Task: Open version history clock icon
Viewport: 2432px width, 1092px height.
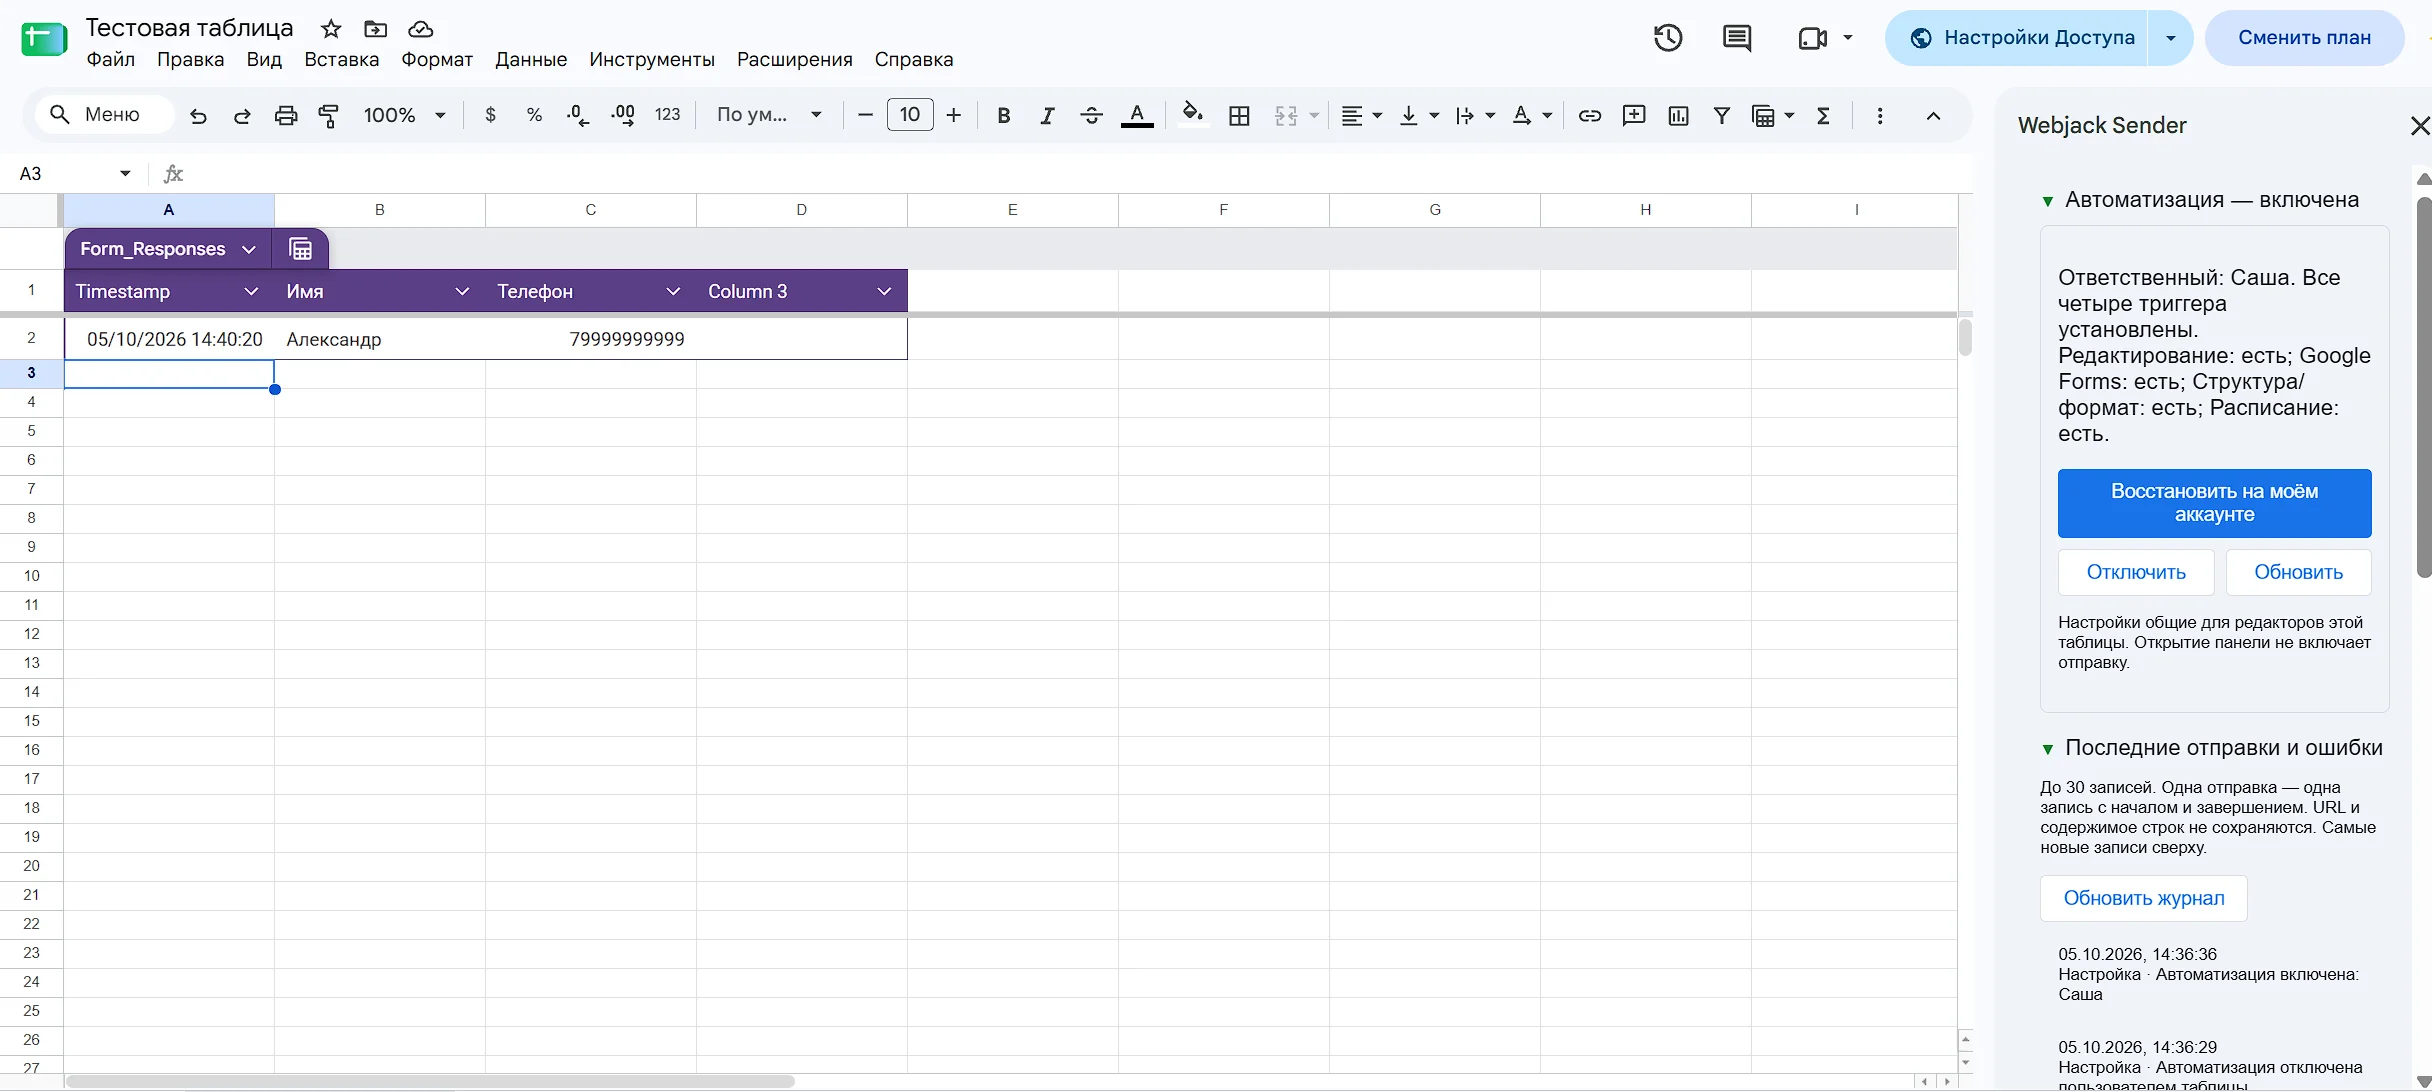Action: pyautogui.click(x=1667, y=38)
